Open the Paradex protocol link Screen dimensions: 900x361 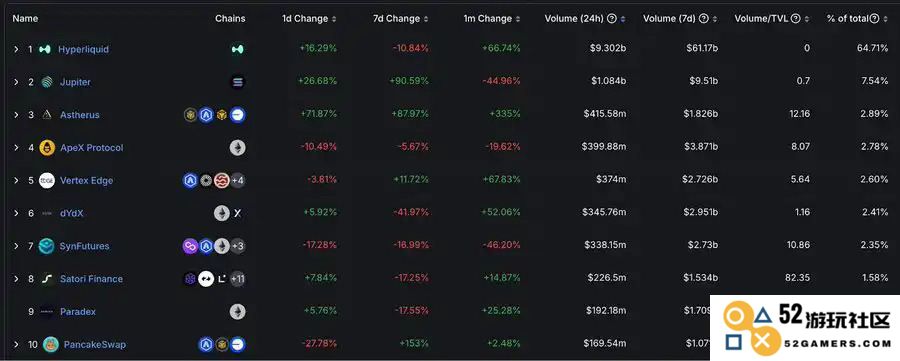coord(77,312)
